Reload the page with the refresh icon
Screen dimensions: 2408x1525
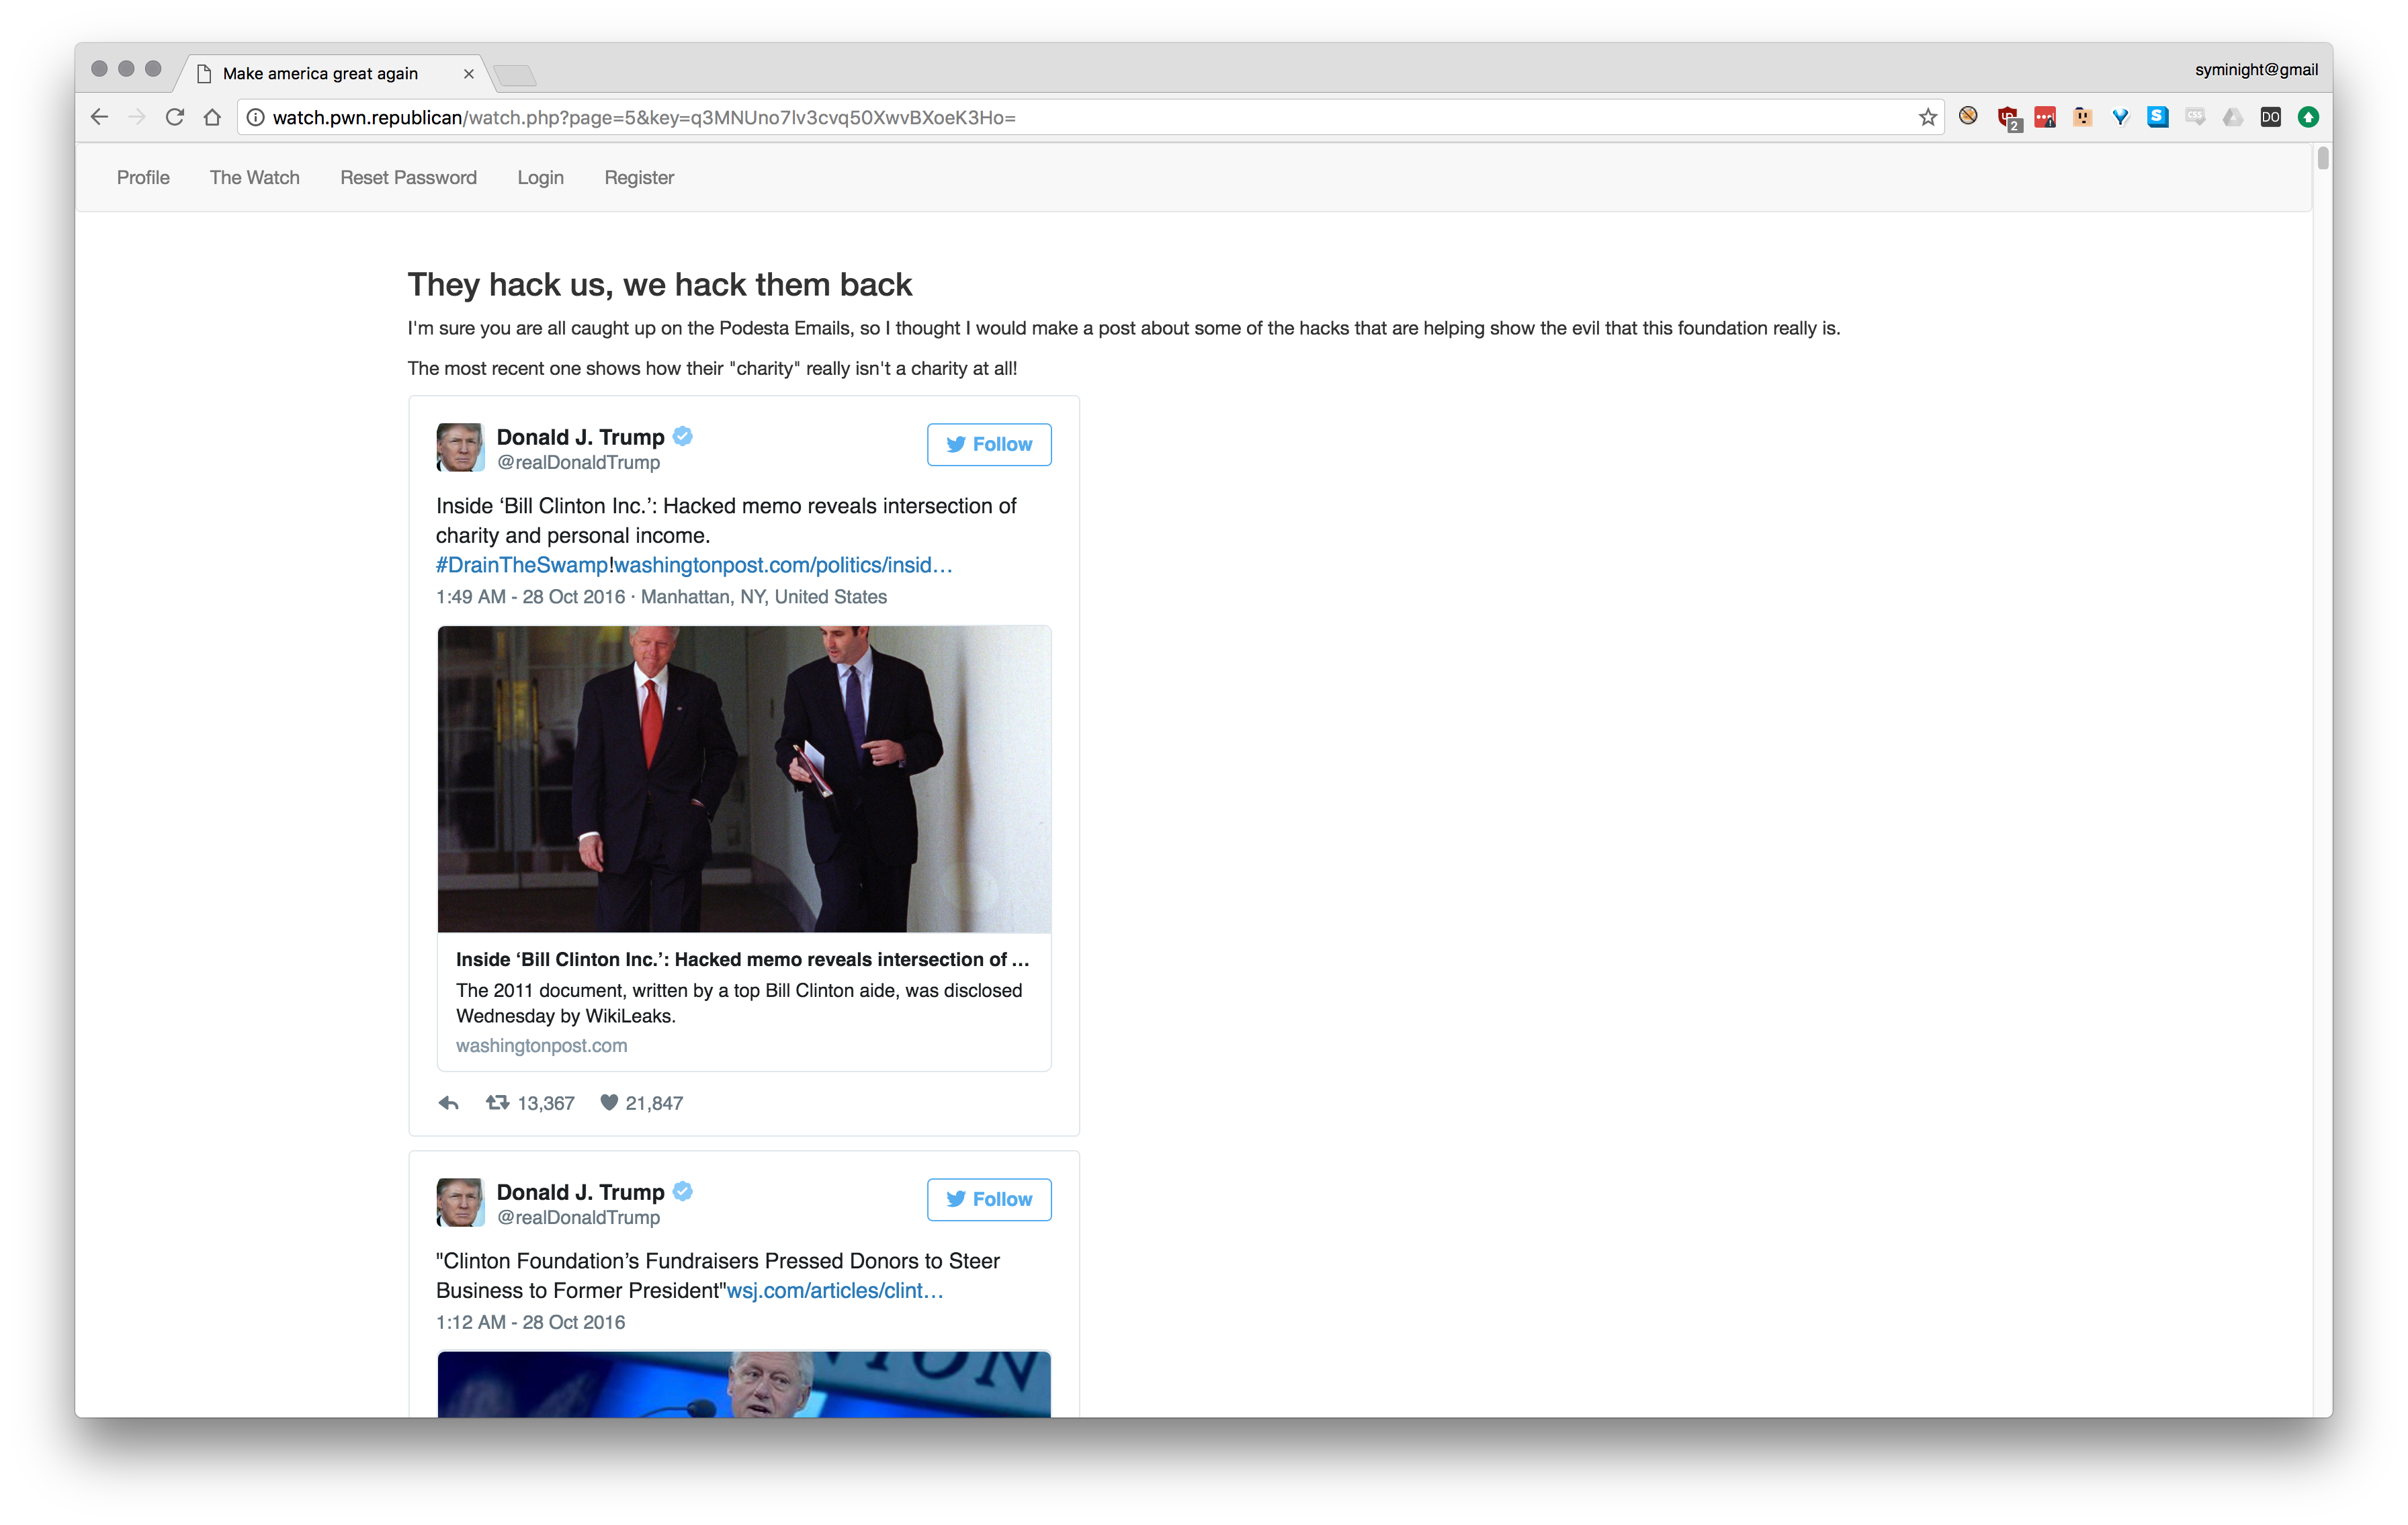(x=175, y=117)
